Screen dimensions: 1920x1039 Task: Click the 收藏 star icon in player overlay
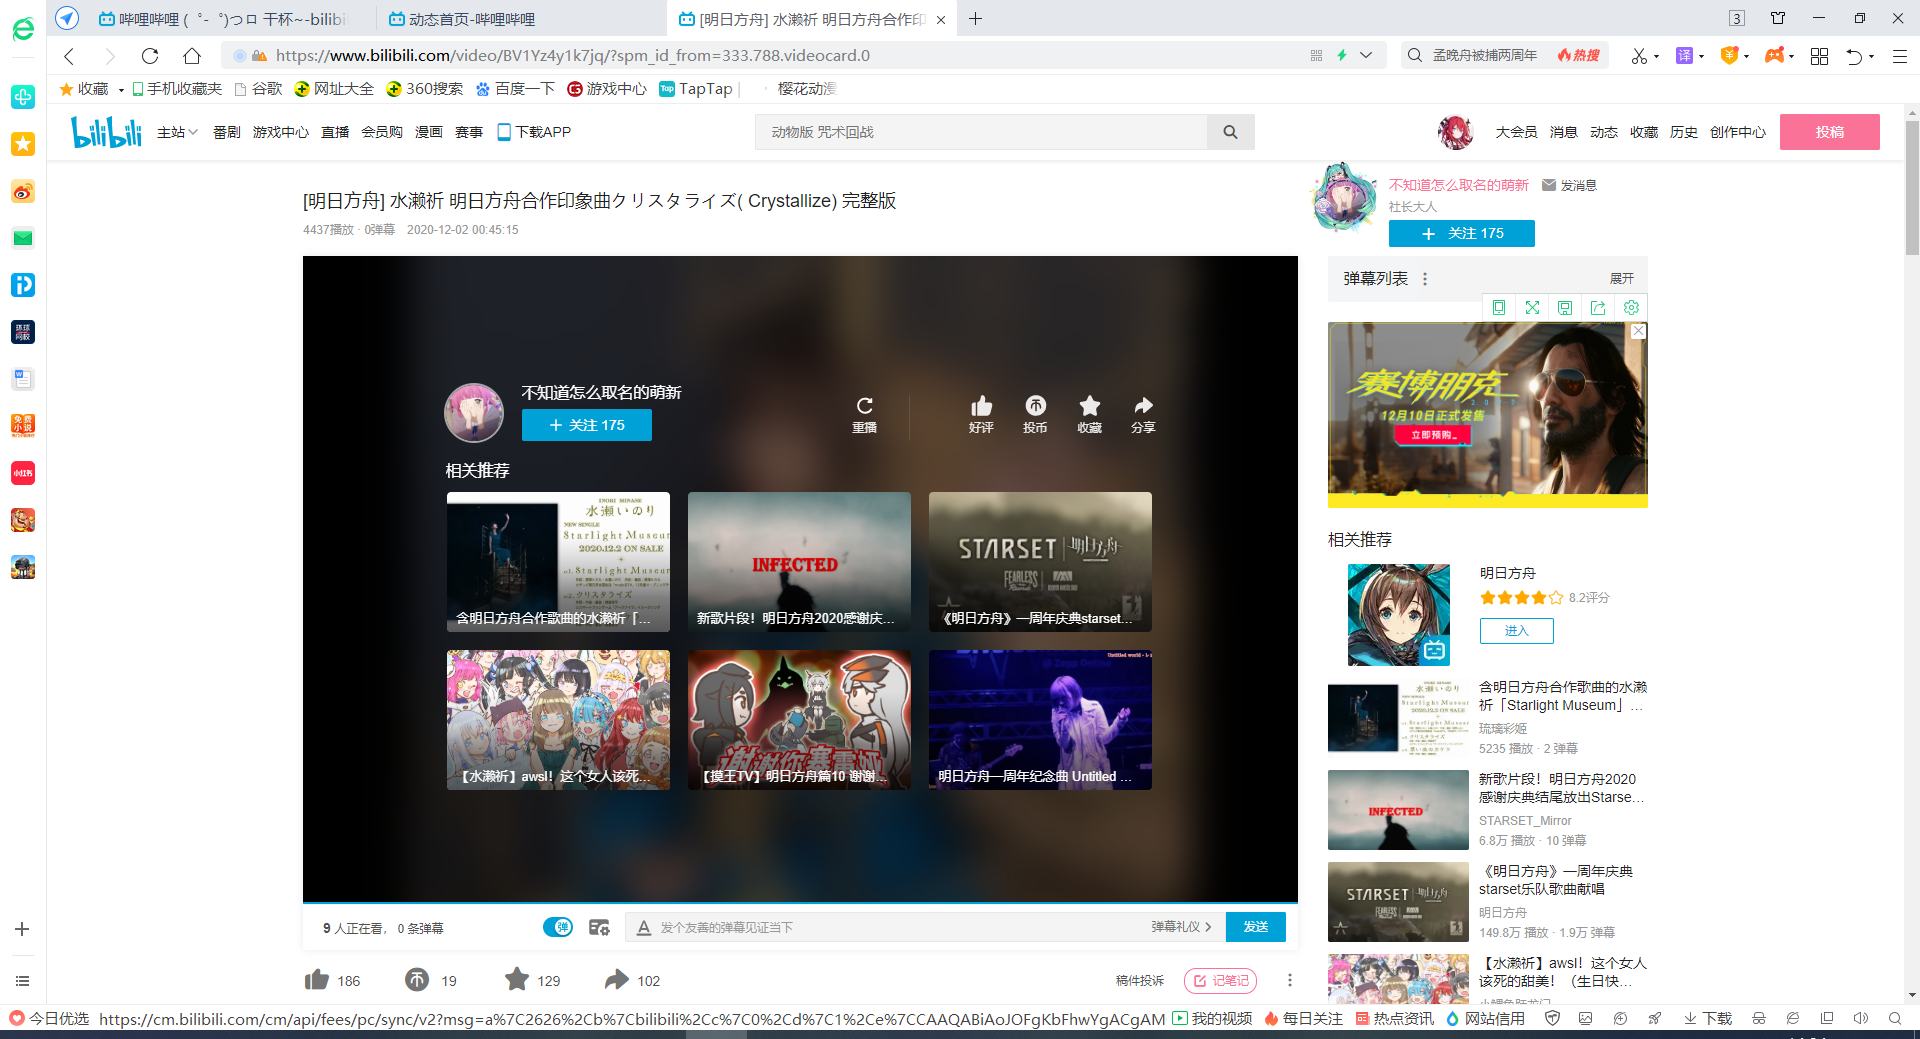tap(1089, 406)
